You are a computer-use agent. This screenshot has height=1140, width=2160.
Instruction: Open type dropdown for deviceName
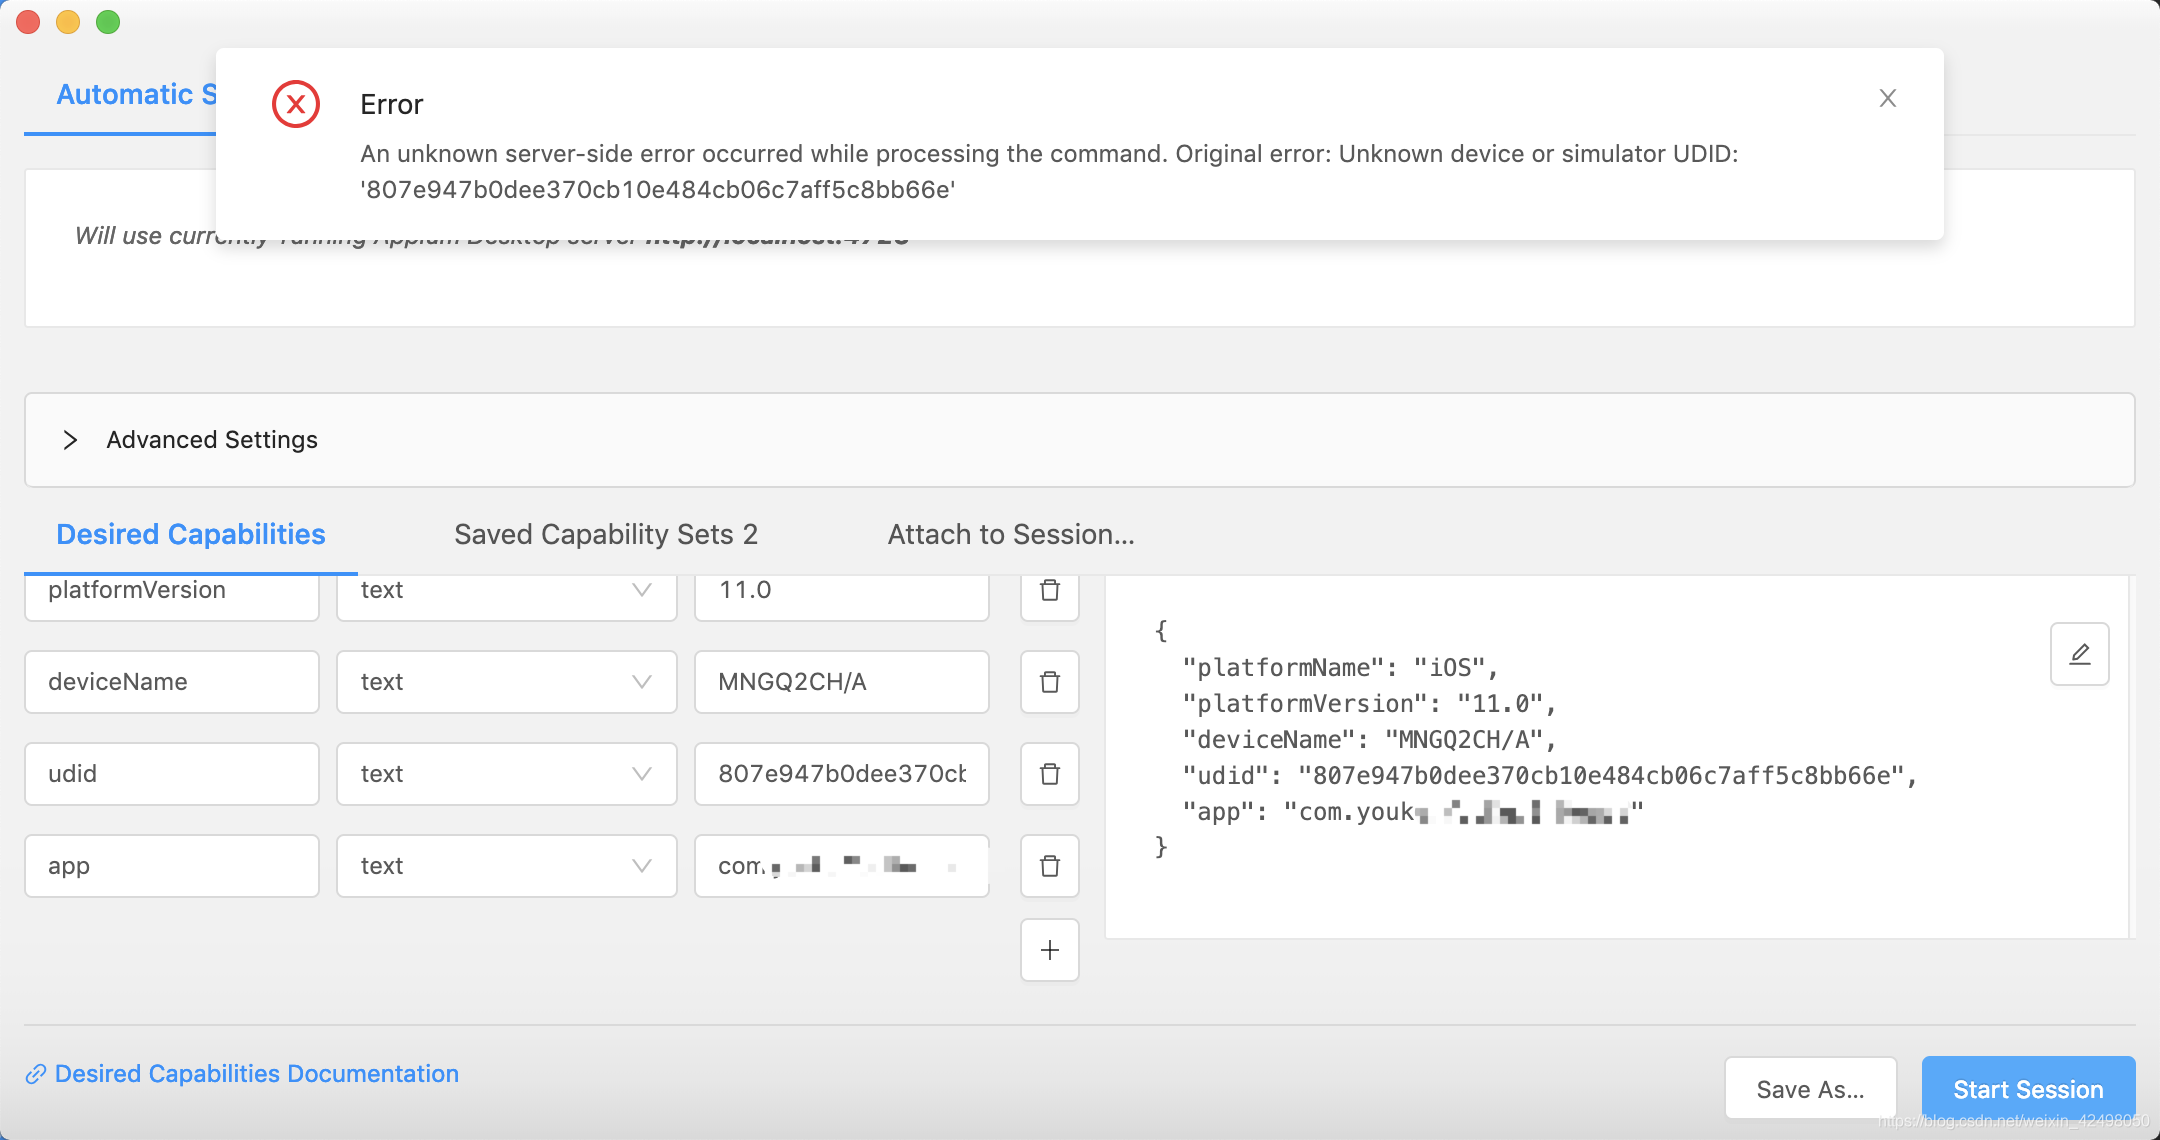(x=506, y=682)
